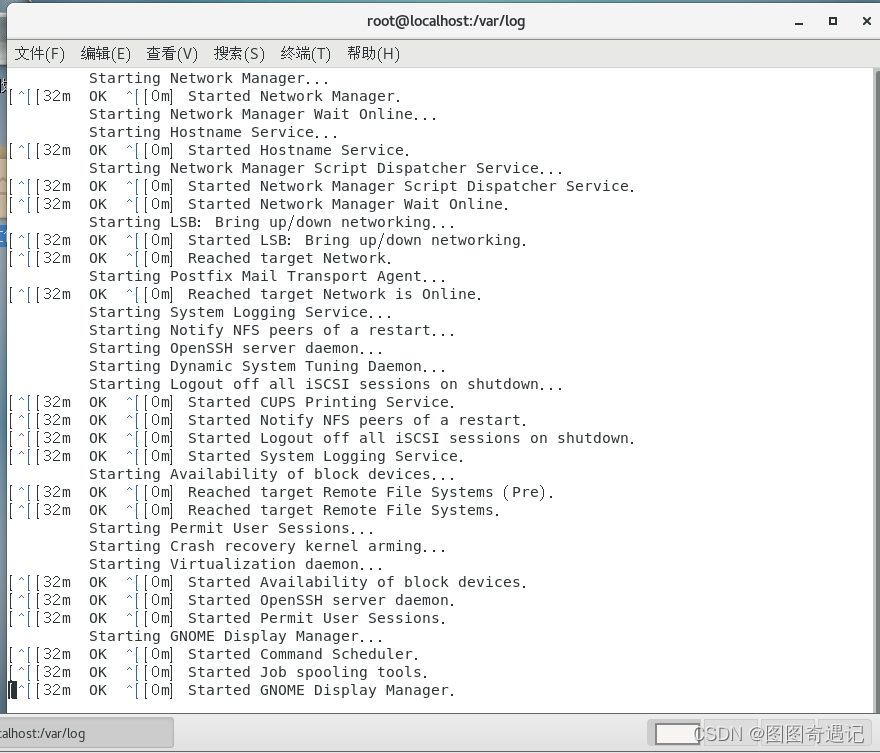Click the terminal vertical scrollbar
This screenshot has width=880, height=753.
(x=876, y=390)
